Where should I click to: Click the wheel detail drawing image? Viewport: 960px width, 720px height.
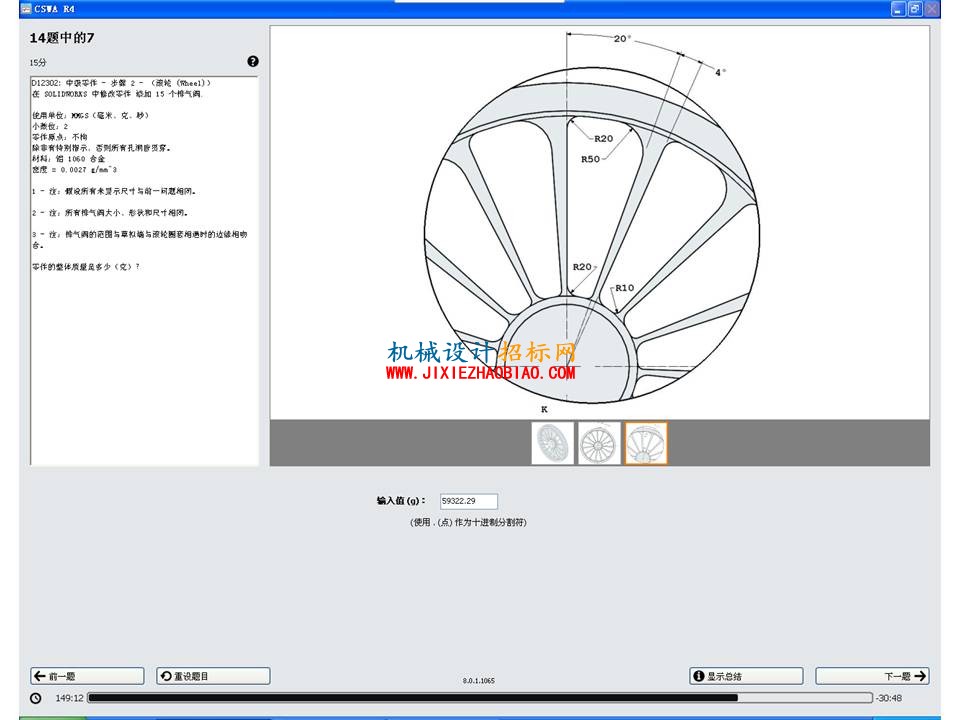(x=599, y=222)
